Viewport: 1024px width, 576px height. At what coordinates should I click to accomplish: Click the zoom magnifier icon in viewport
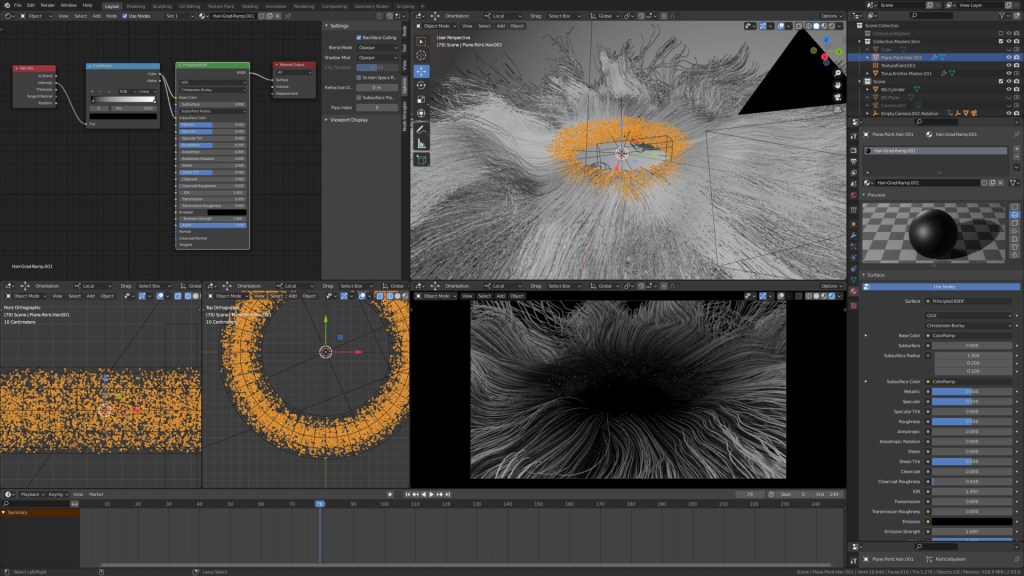(835, 73)
